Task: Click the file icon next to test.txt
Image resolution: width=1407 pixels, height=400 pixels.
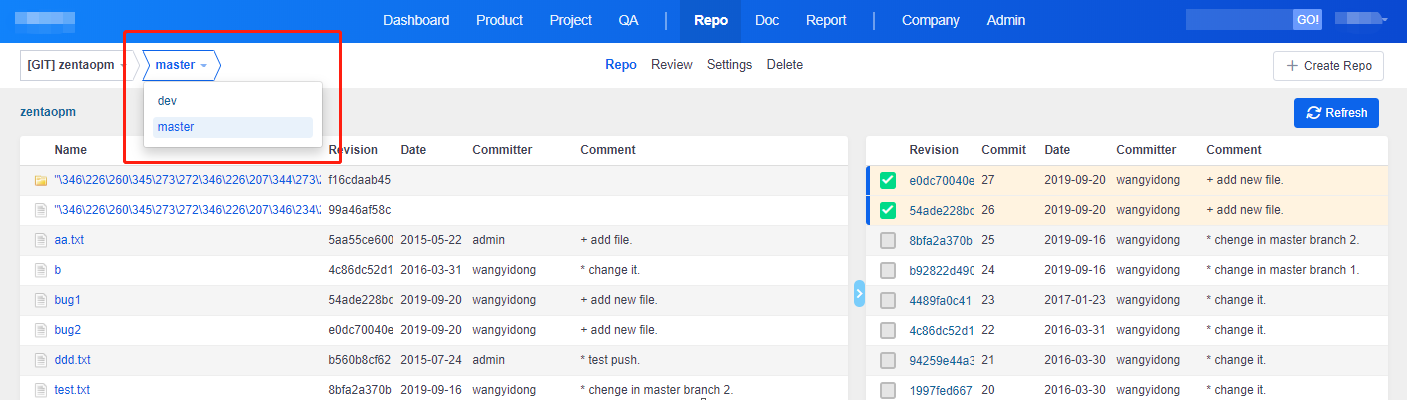Action: pyautogui.click(x=41, y=390)
